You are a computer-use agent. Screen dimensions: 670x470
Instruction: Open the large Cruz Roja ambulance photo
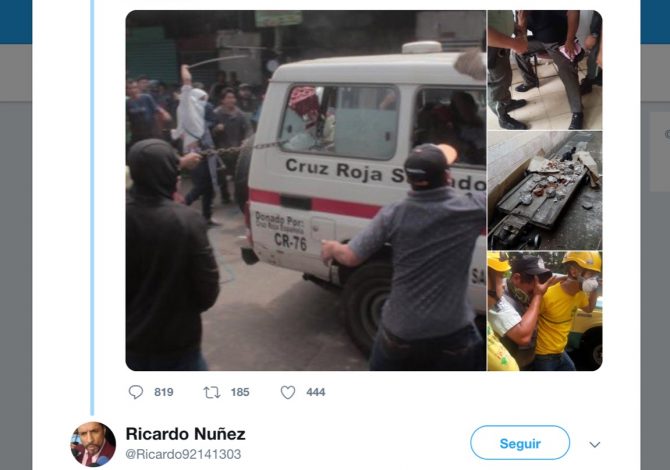(x=306, y=190)
